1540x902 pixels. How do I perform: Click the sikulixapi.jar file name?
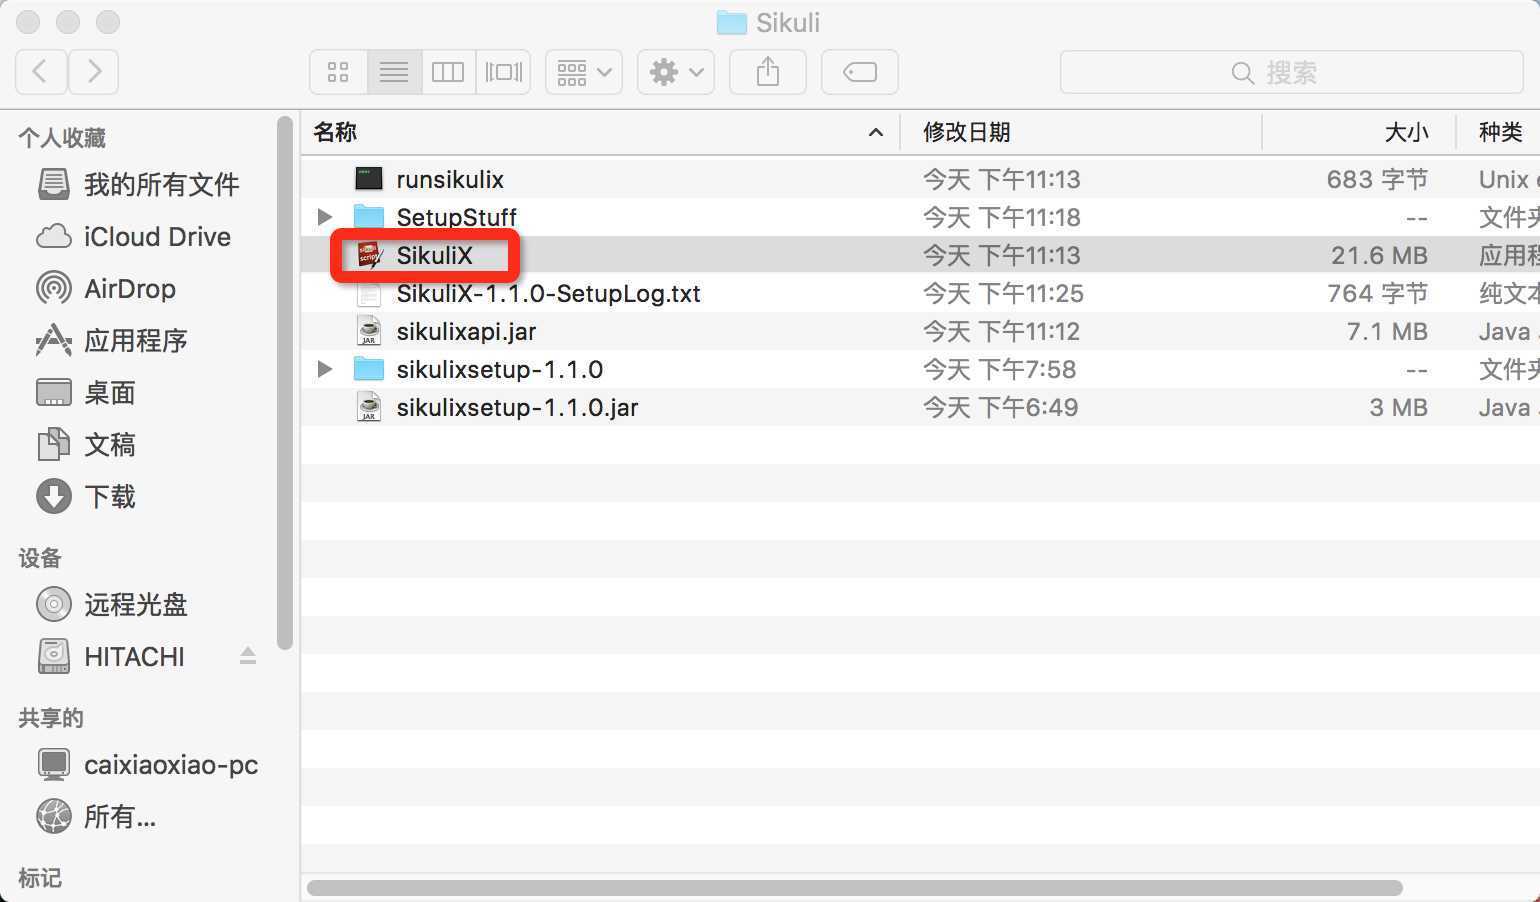(x=466, y=331)
